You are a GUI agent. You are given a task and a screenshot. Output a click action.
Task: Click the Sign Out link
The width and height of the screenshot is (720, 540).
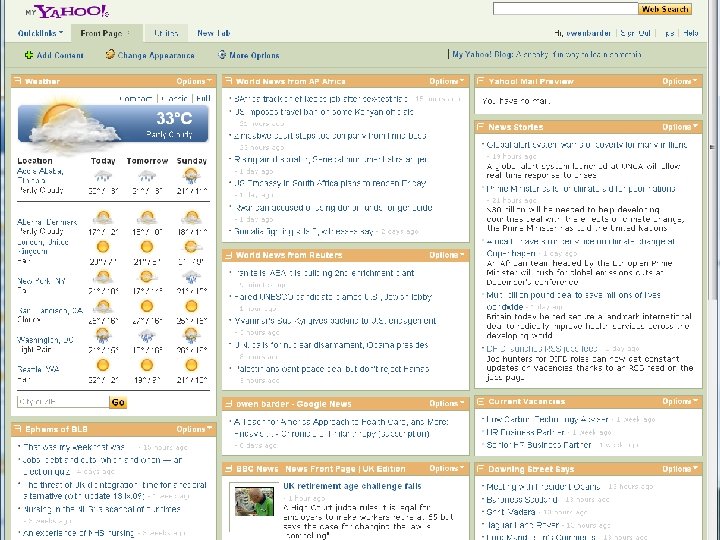(635, 33)
